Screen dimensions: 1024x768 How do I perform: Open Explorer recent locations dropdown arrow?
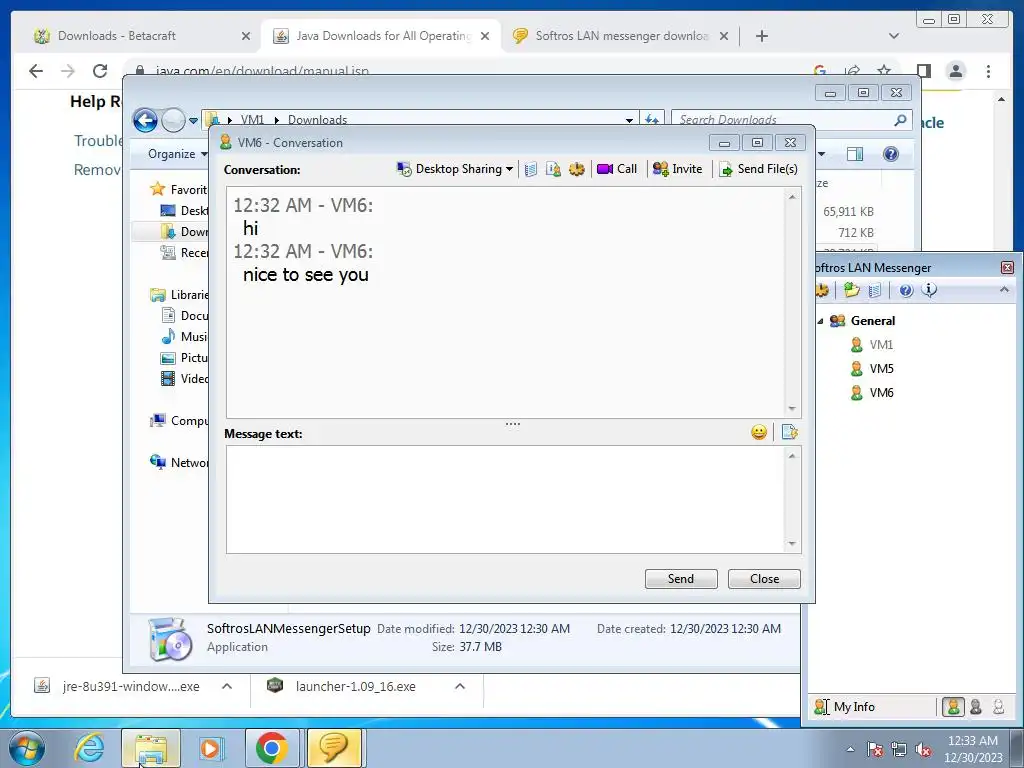click(193, 121)
